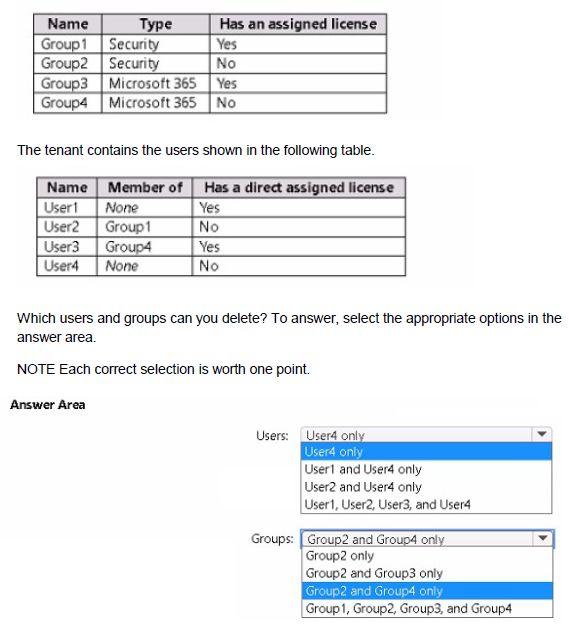Click the 'Member of' column header

(145, 188)
